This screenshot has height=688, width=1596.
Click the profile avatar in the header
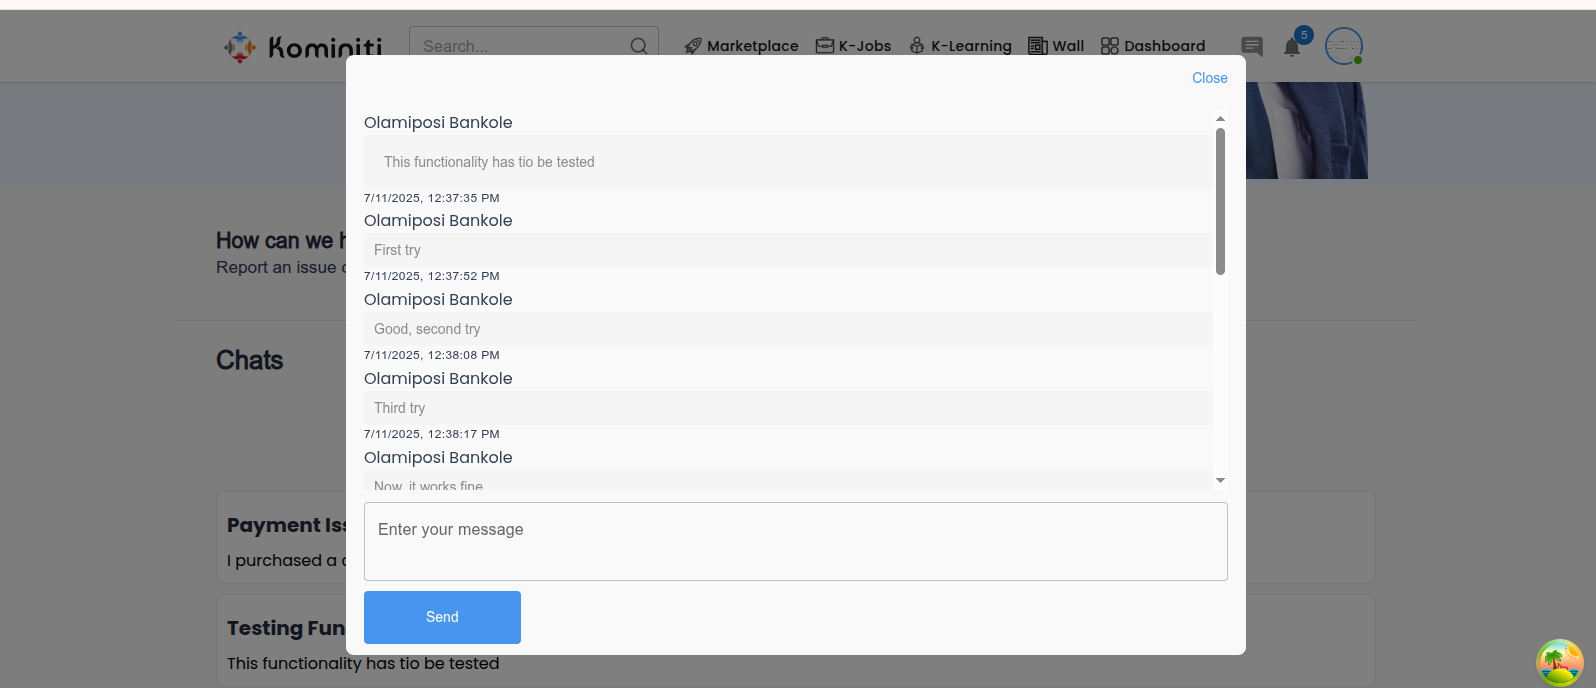point(1343,46)
